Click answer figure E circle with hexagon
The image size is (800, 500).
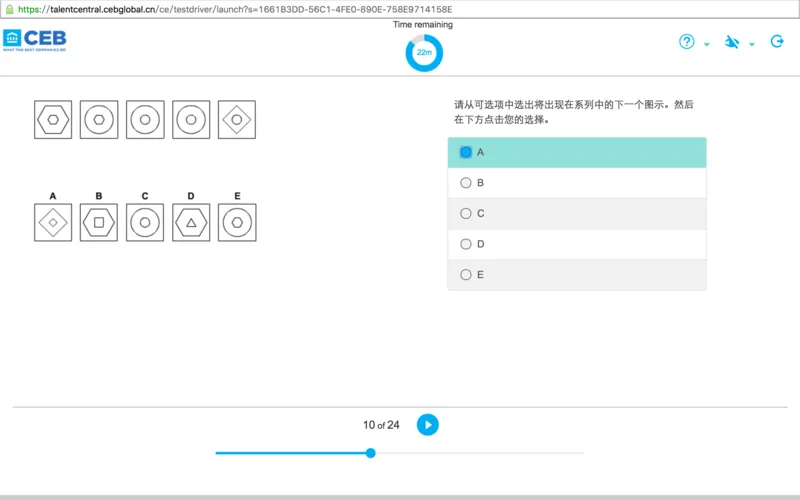click(x=237, y=222)
